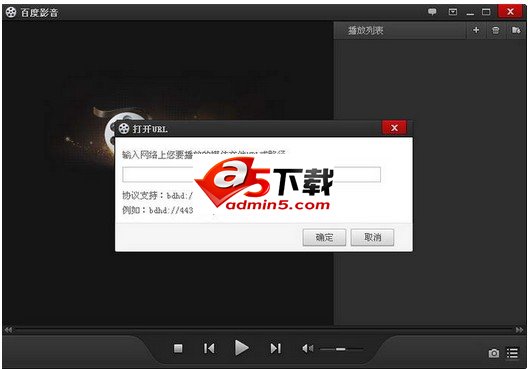Click the rewind arrows on seek bar
This screenshot has height=369, width=528.
point(8,330)
